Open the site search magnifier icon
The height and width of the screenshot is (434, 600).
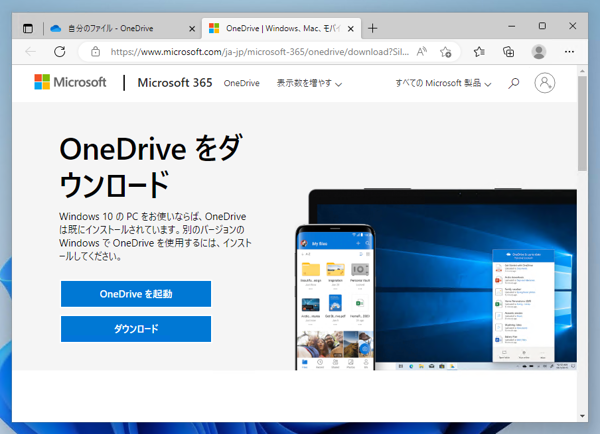[x=514, y=83]
